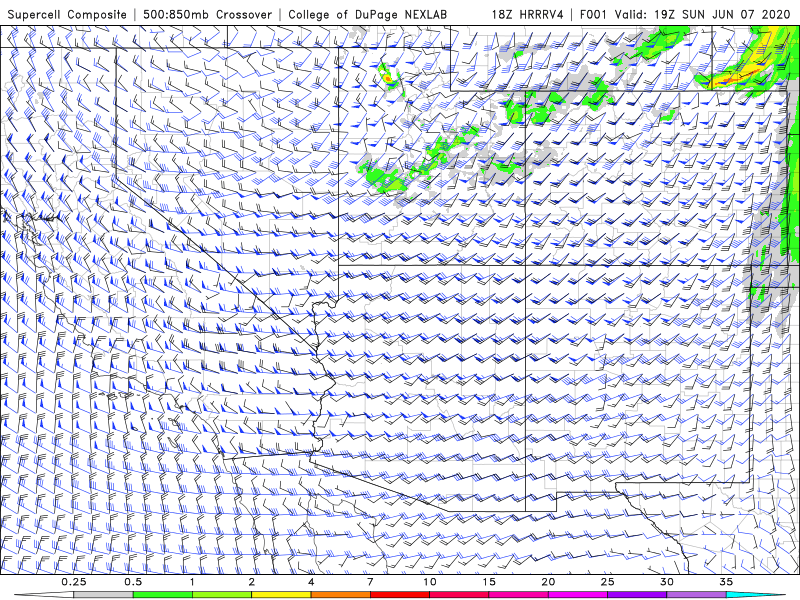Click the 'College of DuPage NEXLAB' label
The height and width of the screenshot is (600, 800).
pos(367,14)
